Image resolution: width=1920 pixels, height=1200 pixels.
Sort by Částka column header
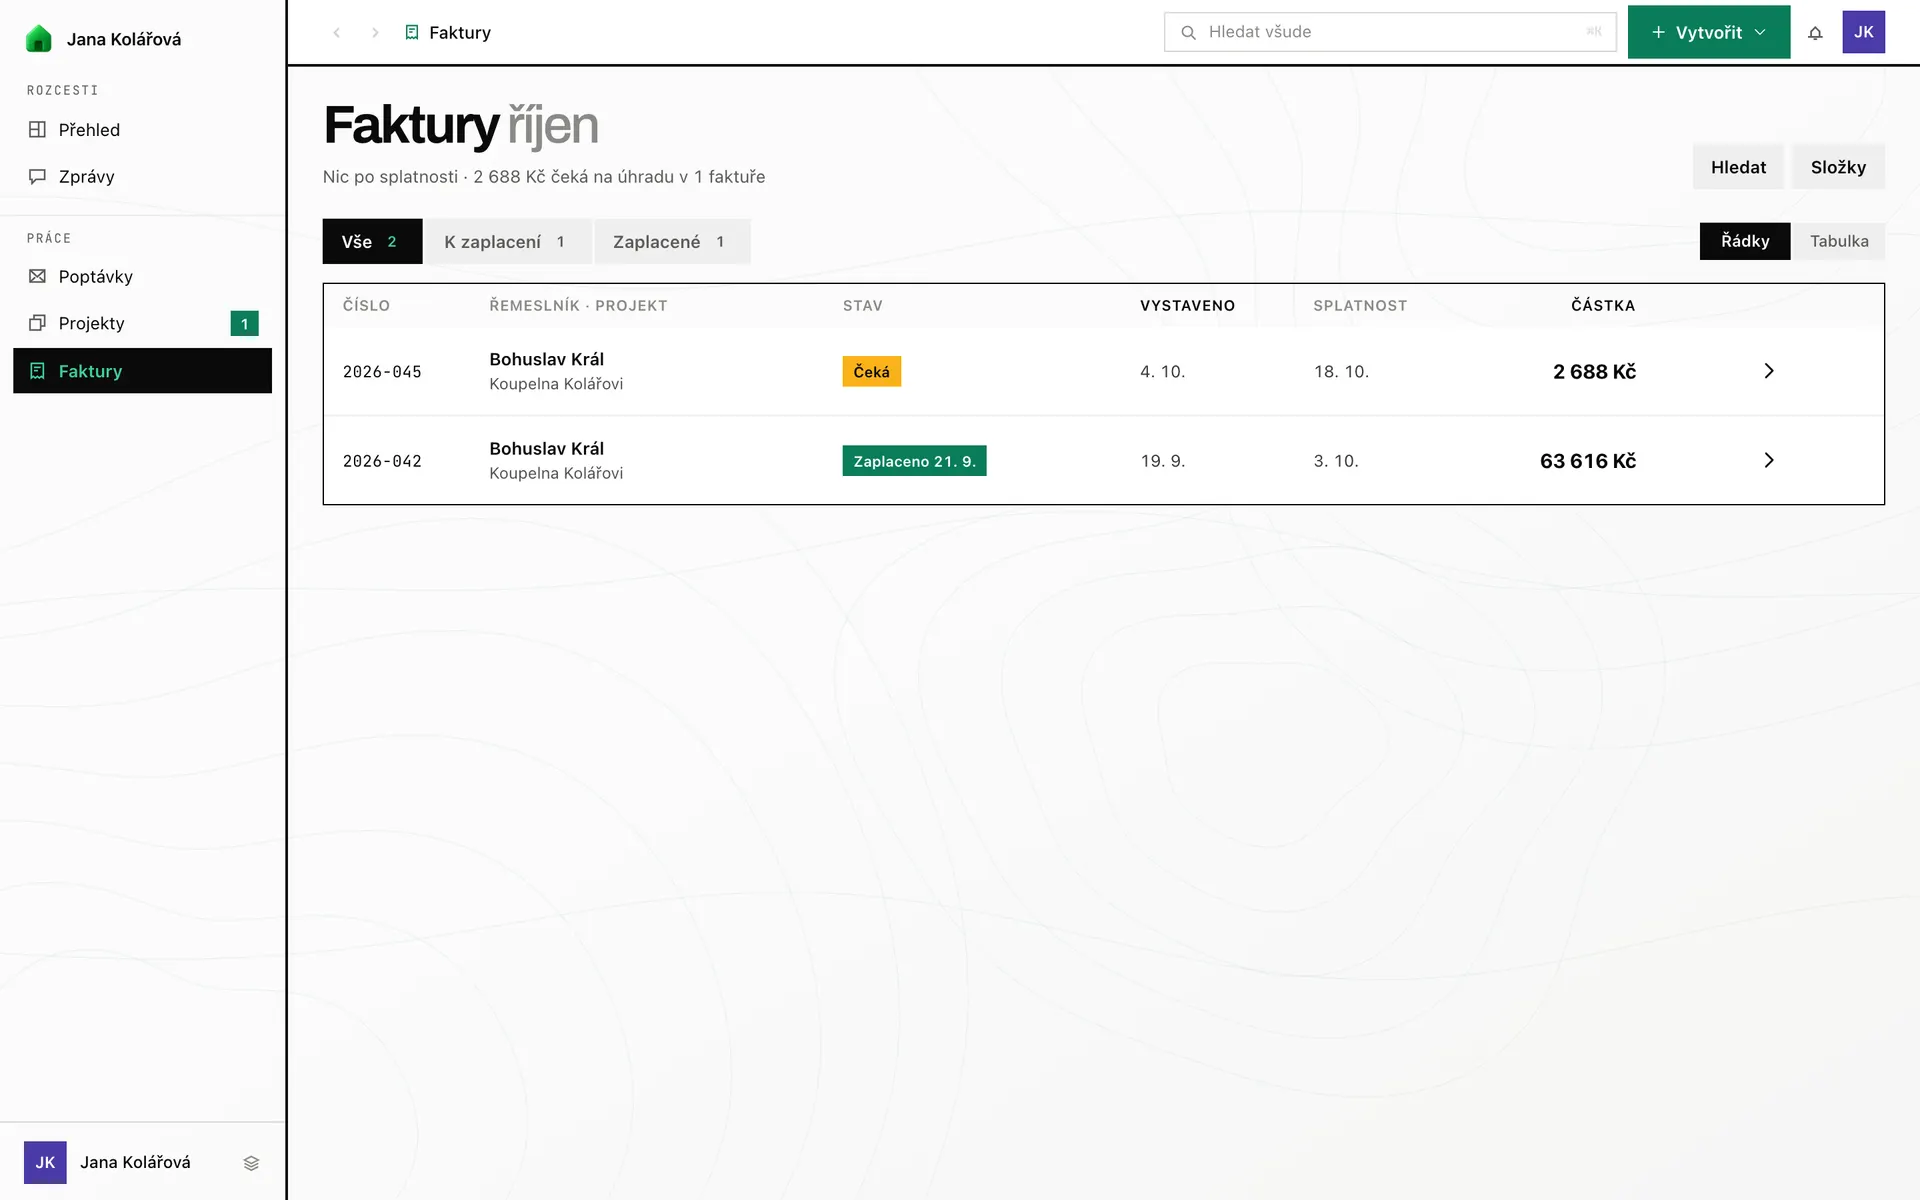click(x=1603, y=305)
